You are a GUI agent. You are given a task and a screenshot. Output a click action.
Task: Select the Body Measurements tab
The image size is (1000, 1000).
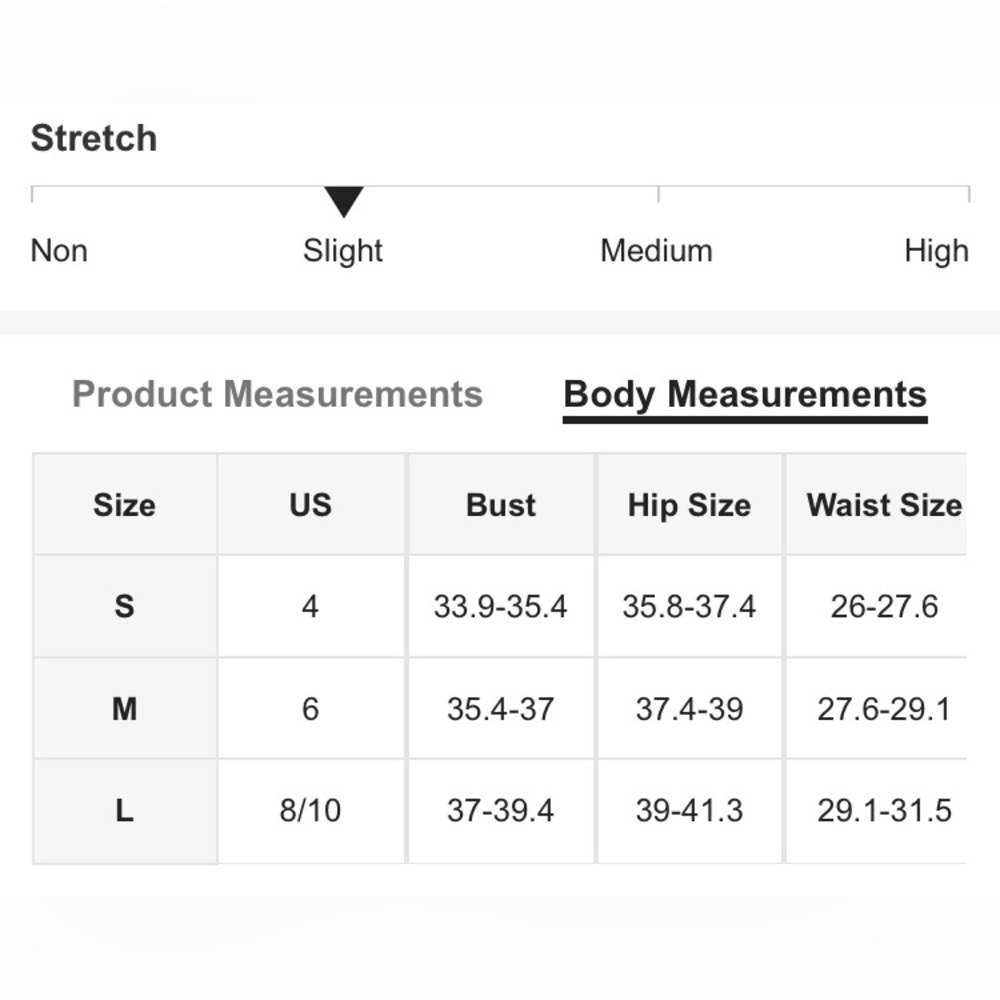coord(745,394)
